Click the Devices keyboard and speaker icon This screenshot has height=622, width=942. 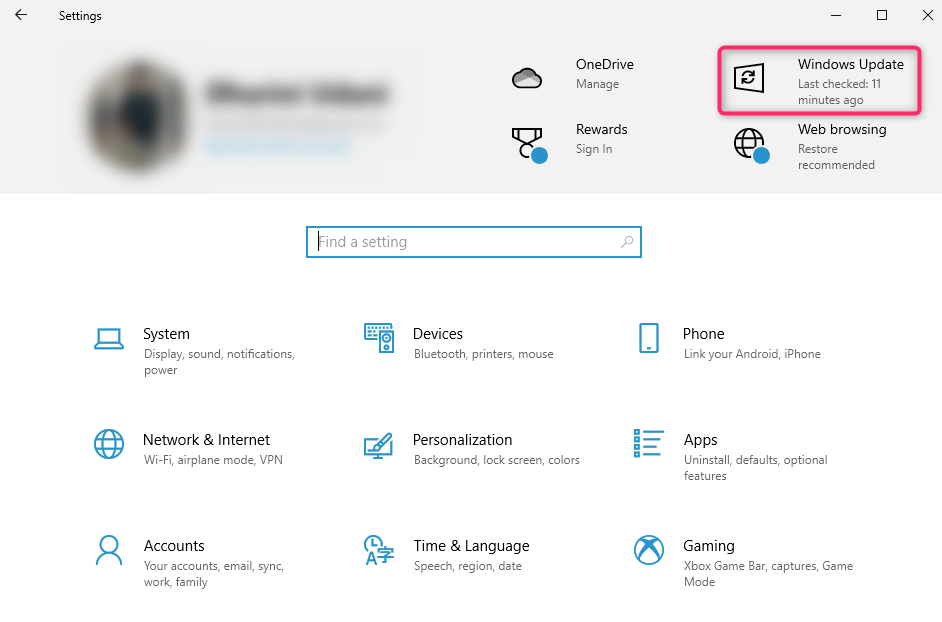[378, 338]
